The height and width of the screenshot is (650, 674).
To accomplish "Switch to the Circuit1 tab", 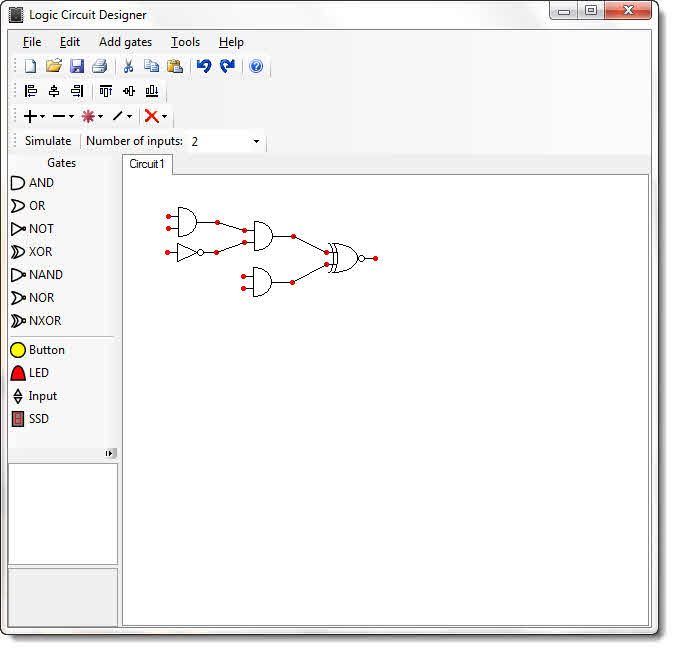I will pyautogui.click(x=147, y=164).
